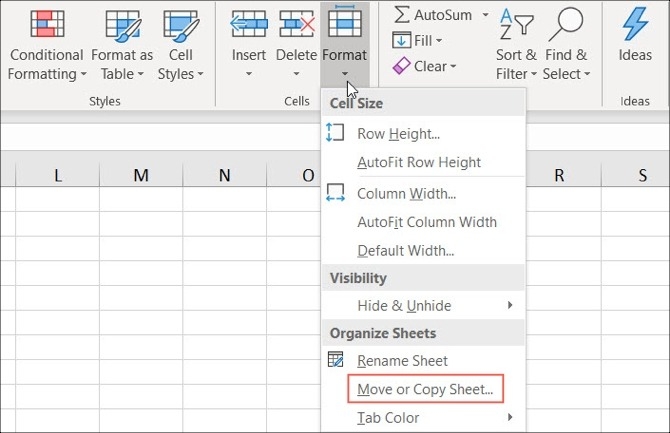Select AutoFit Column Width
Viewport: 670px width, 433px height.
click(x=427, y=222)
